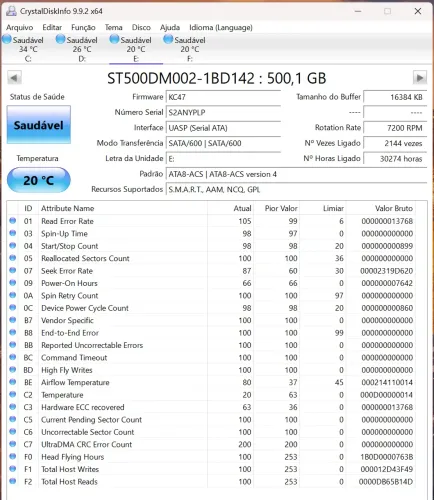Click status icon for High Fly Writes

13,369
